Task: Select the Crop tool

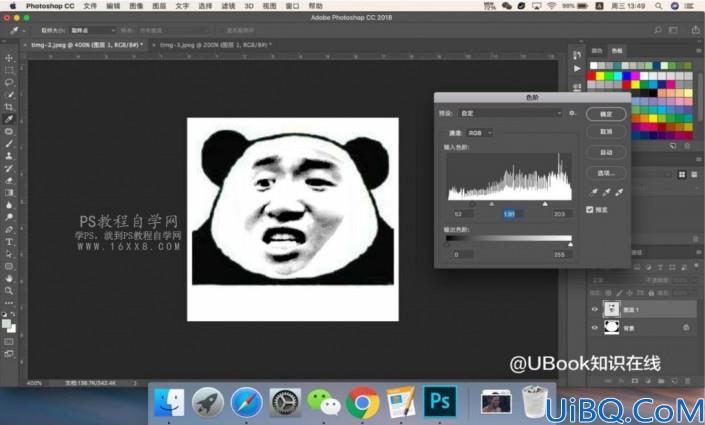Action: coord(9,107)
